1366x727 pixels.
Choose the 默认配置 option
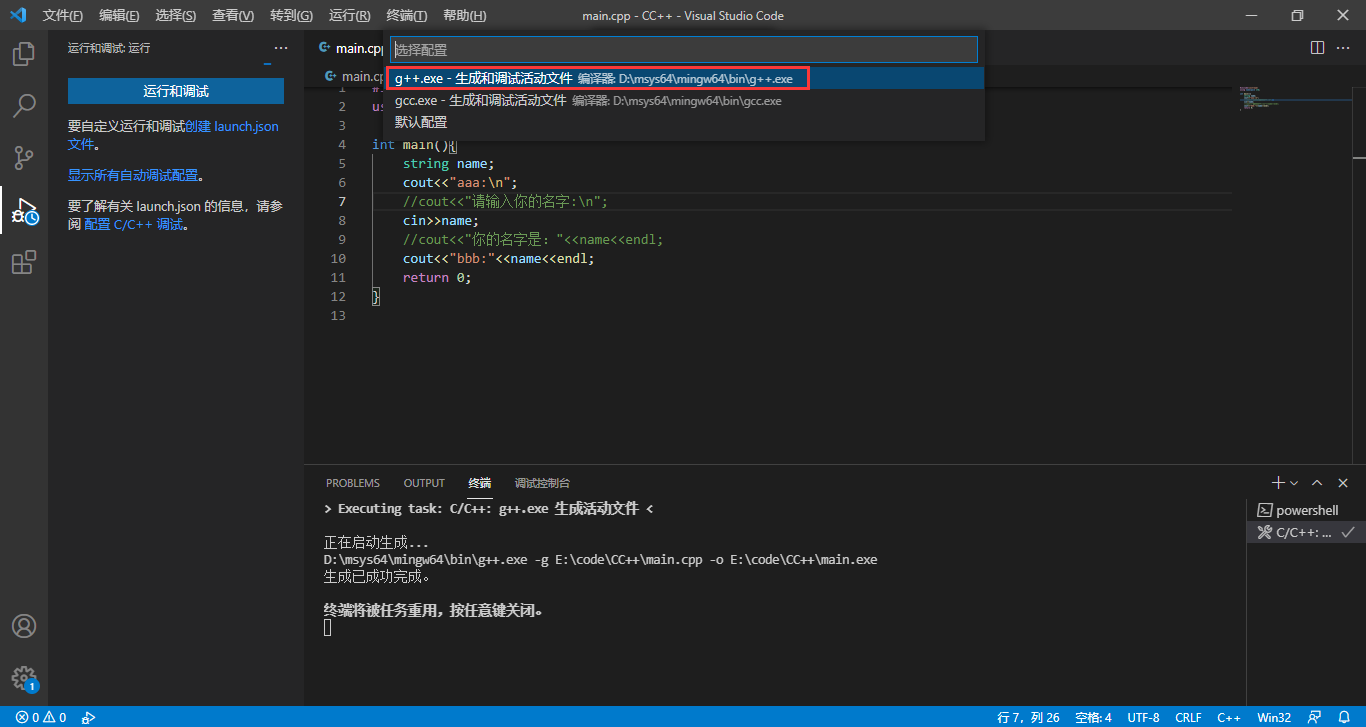click(683, 122)
